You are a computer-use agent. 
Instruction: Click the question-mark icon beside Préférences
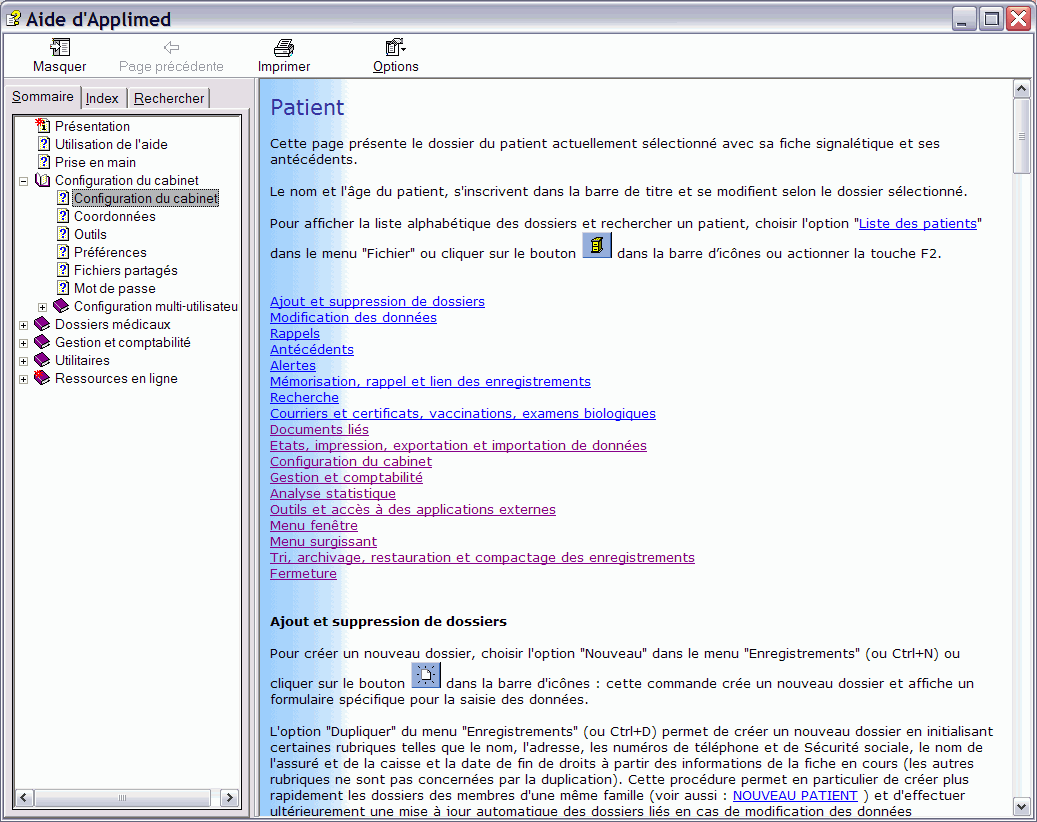[x=63, y=252]
